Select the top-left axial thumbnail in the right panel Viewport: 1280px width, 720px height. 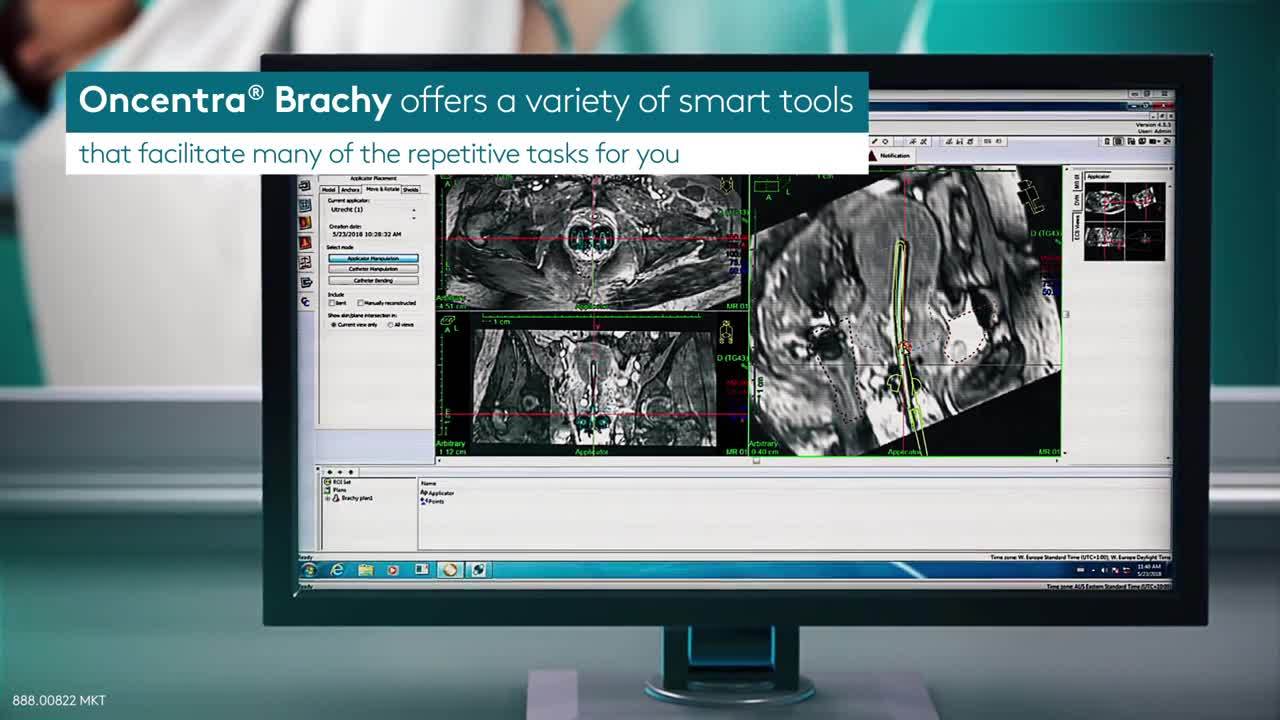point(1104,202)
